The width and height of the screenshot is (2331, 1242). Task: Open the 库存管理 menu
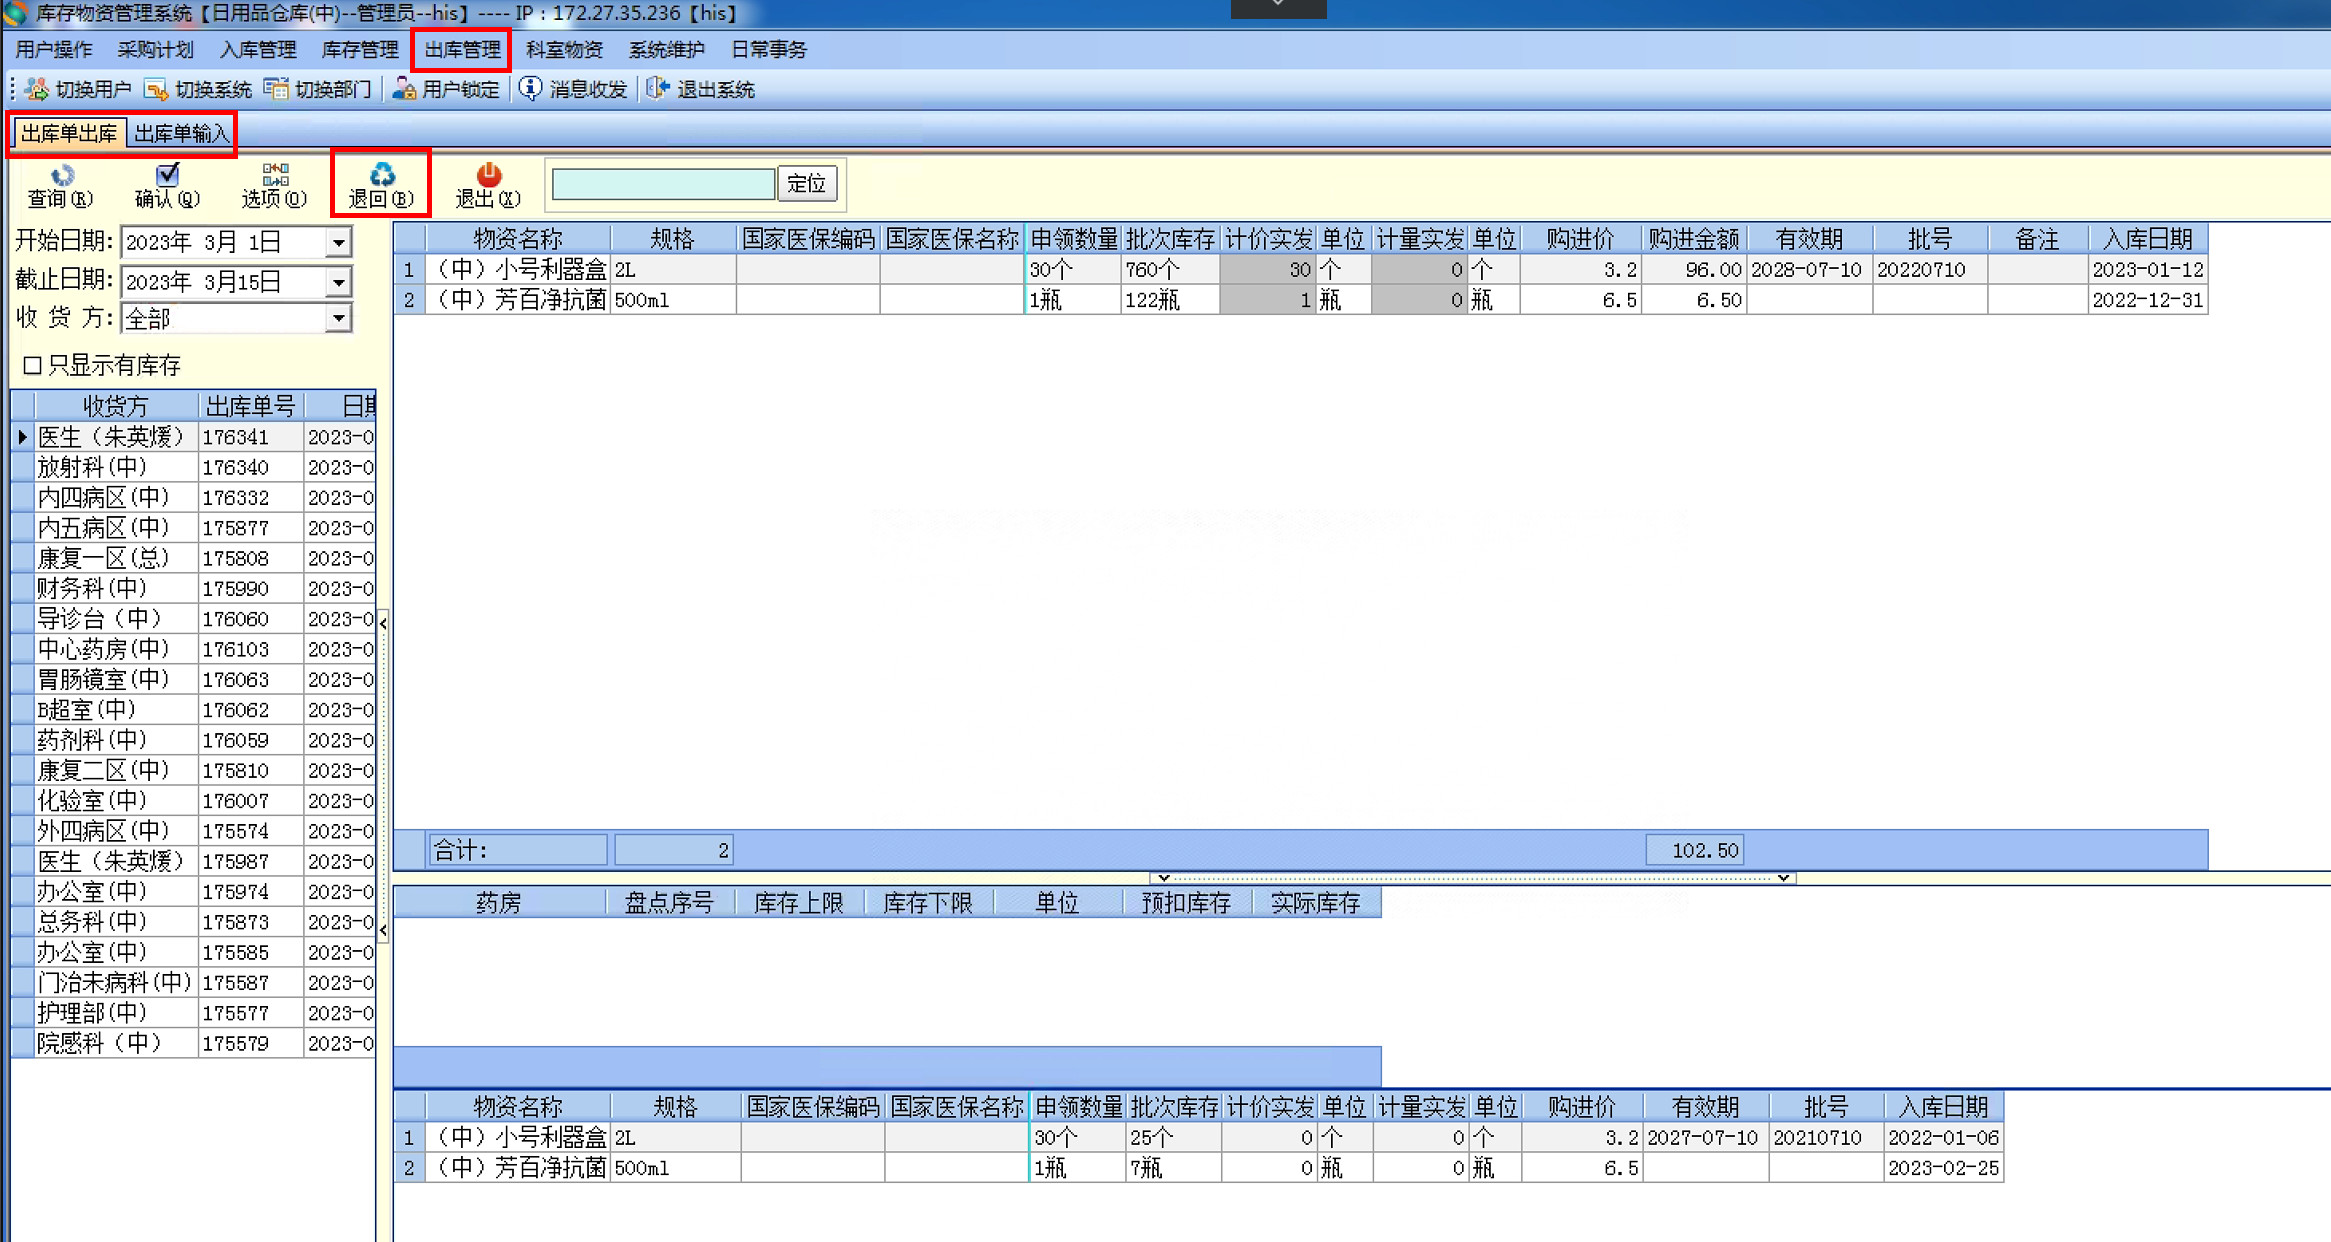[359, 50]
